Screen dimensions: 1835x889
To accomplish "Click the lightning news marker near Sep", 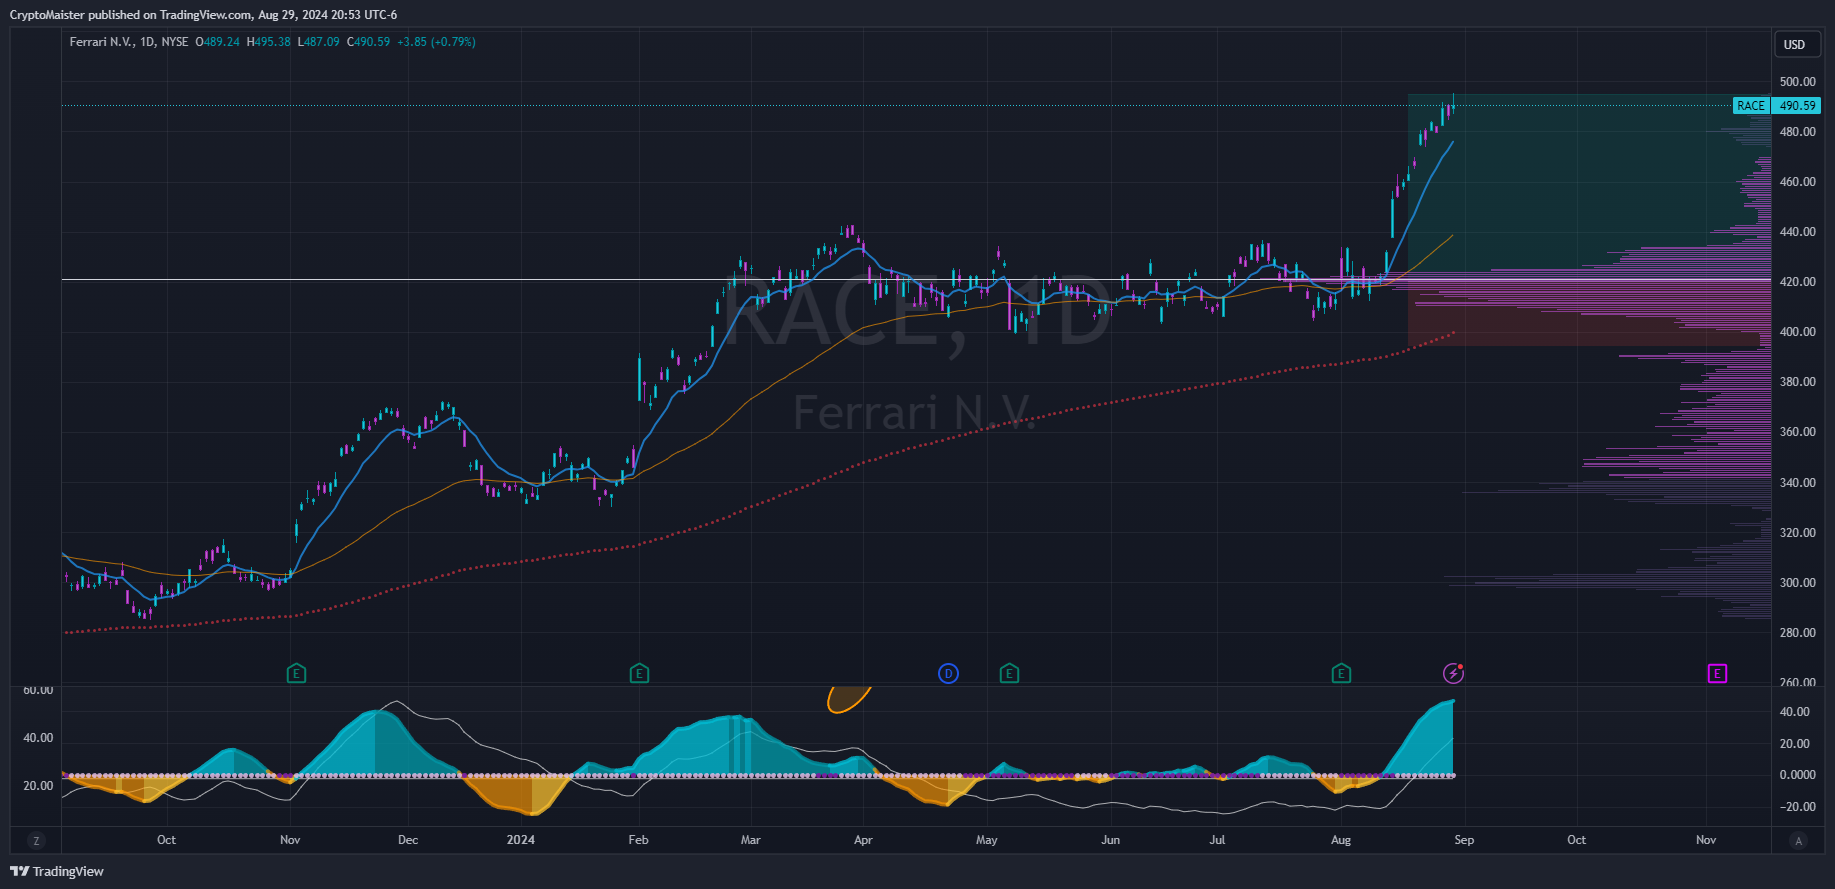I will [1453, 673].
